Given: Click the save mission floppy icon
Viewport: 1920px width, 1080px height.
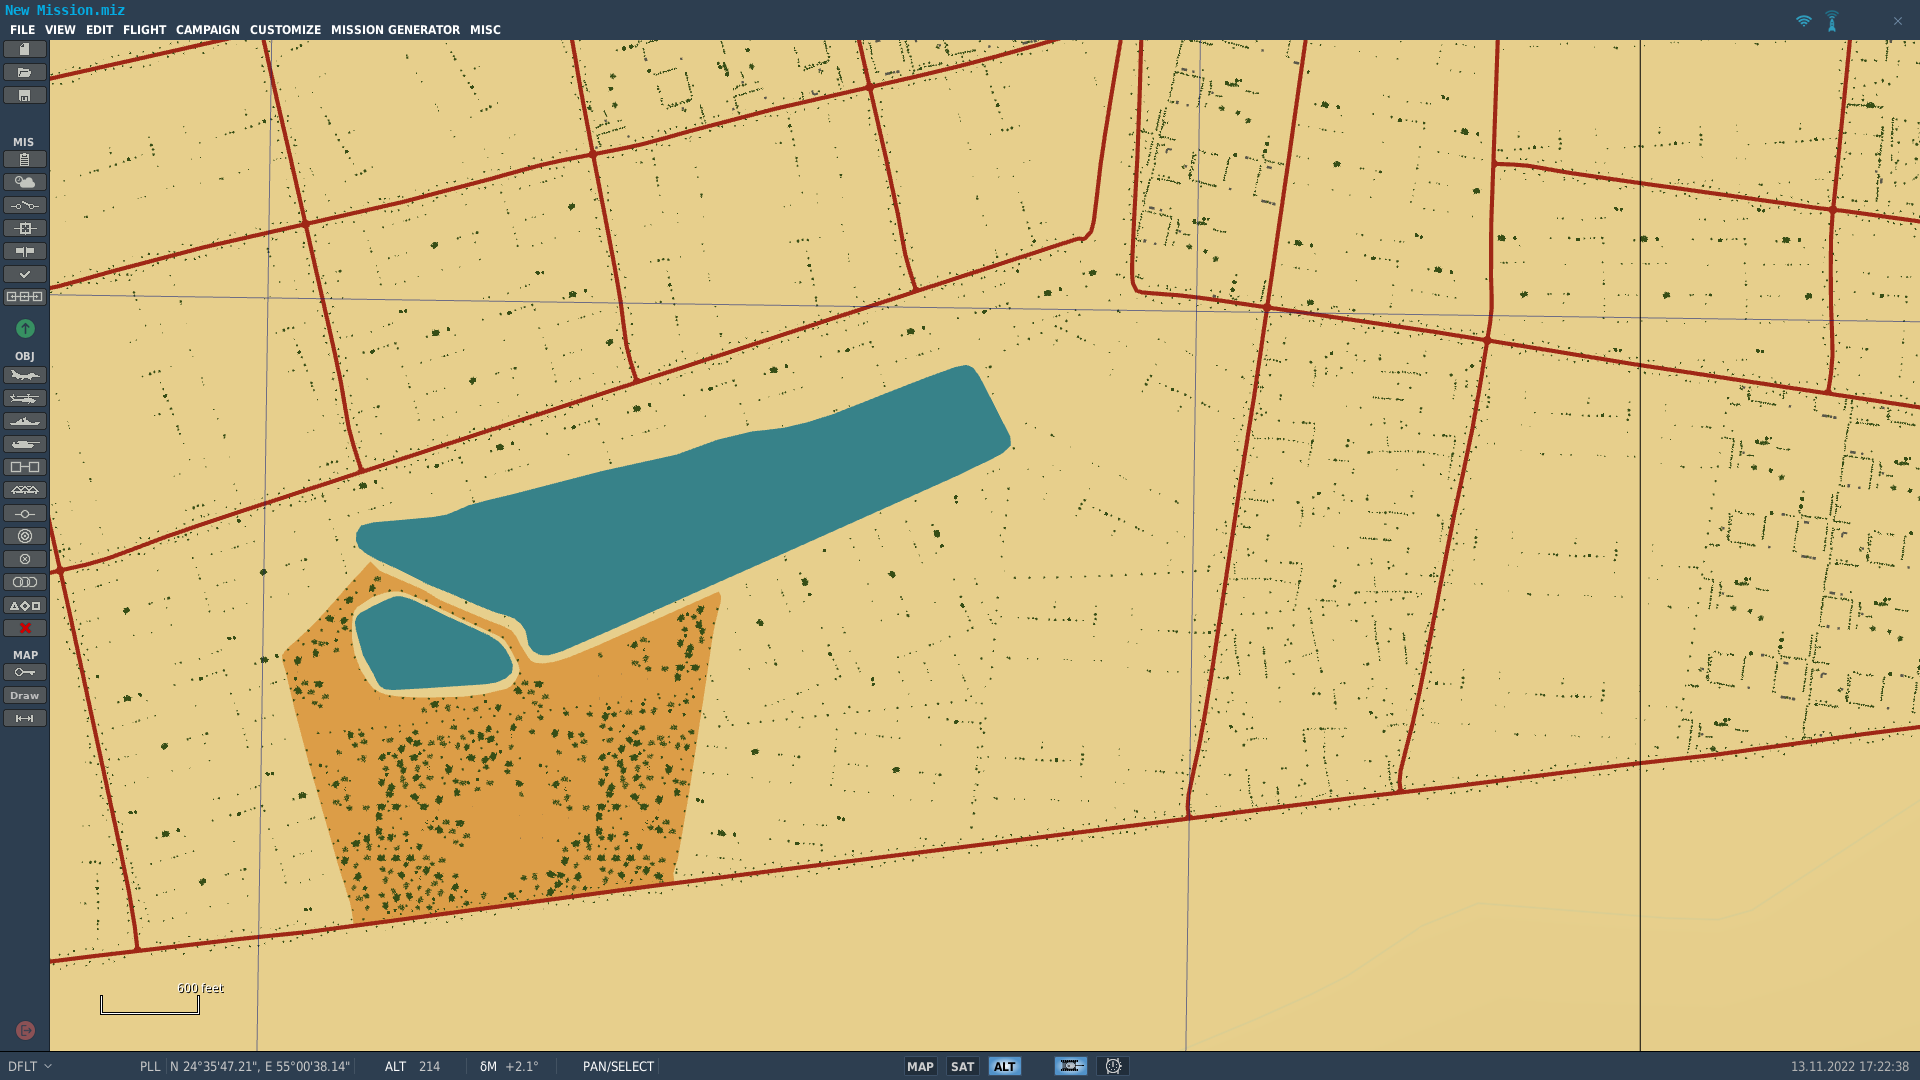Looking at the screenshot, I should click(x=25, y=96).
